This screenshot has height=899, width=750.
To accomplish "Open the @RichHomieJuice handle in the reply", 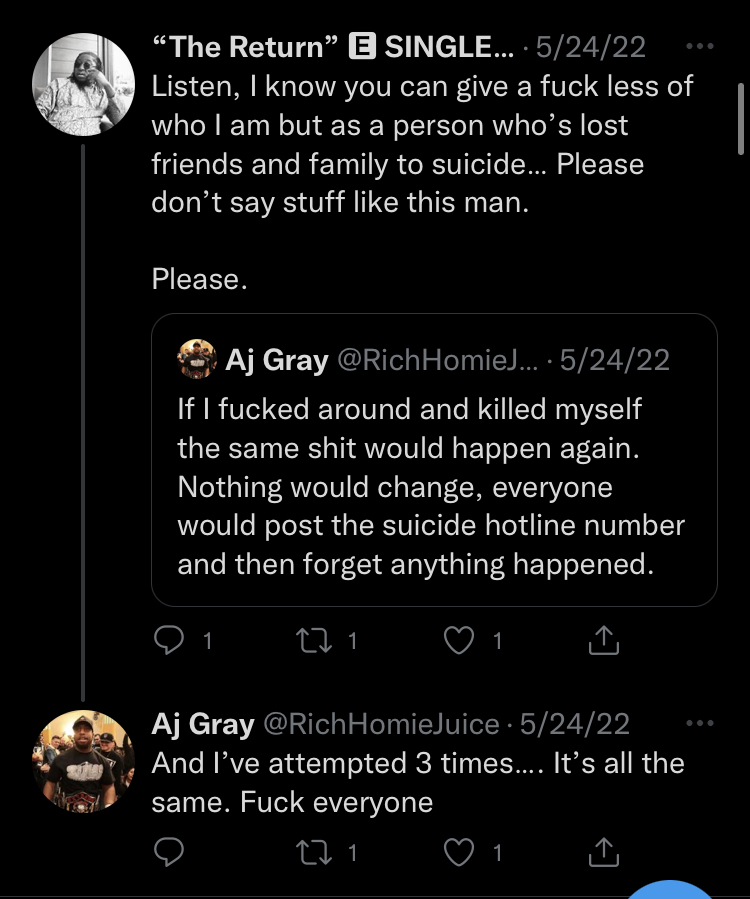I will coord(380,723).
